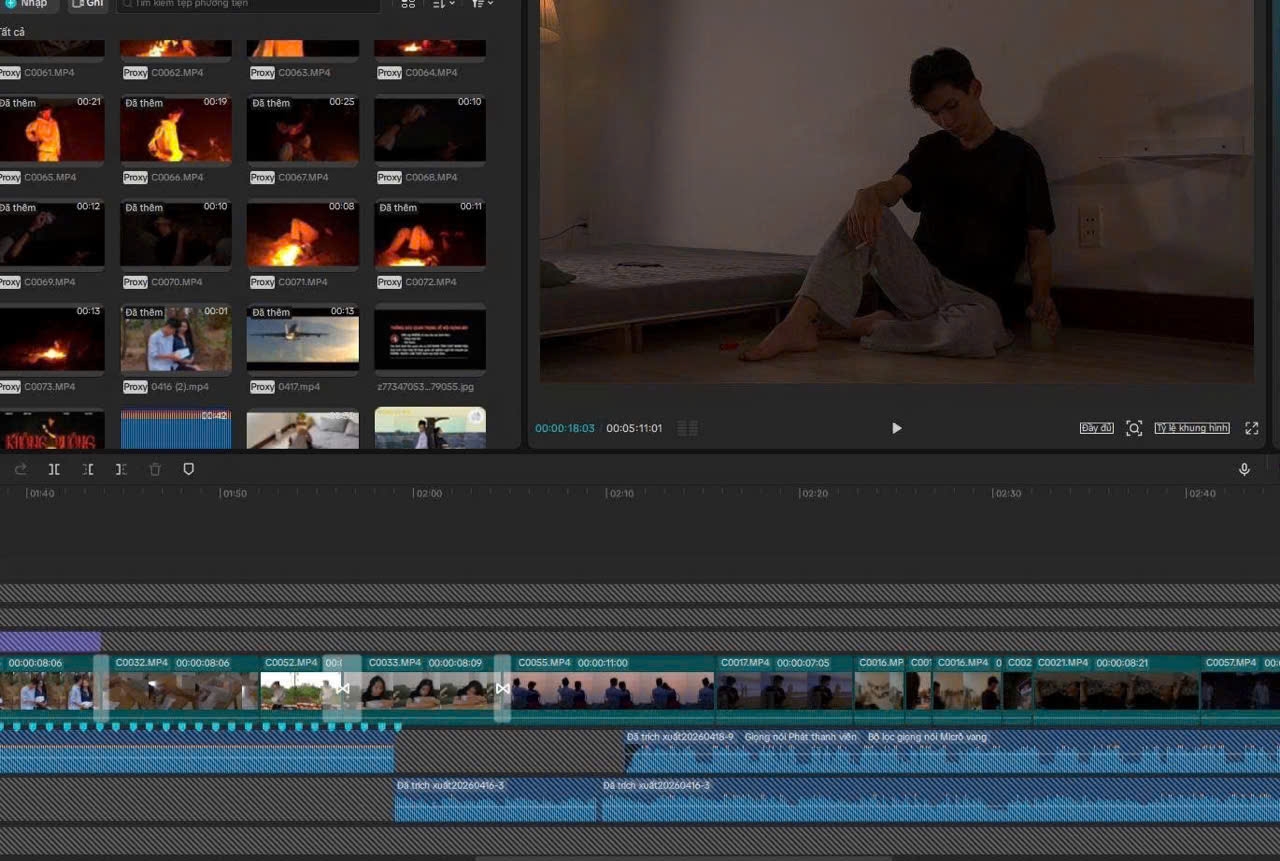Click the Ghi record button
Viewport: 1280px width, 861px height.
pos(88,4)
